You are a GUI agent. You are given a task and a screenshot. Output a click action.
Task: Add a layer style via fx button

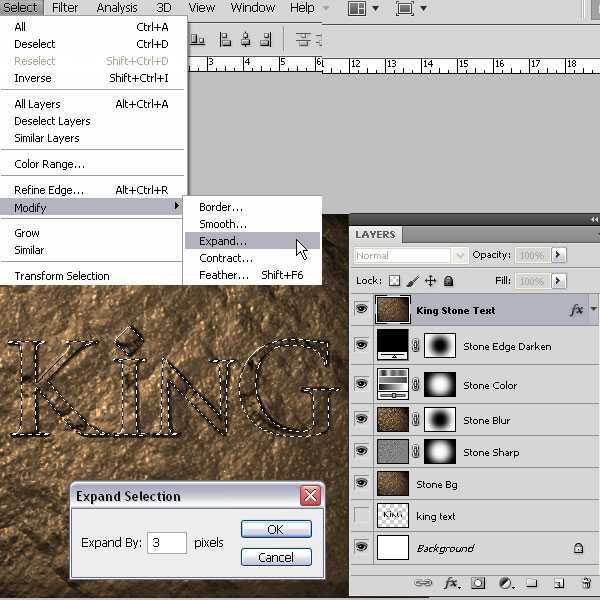coord(451,583)
